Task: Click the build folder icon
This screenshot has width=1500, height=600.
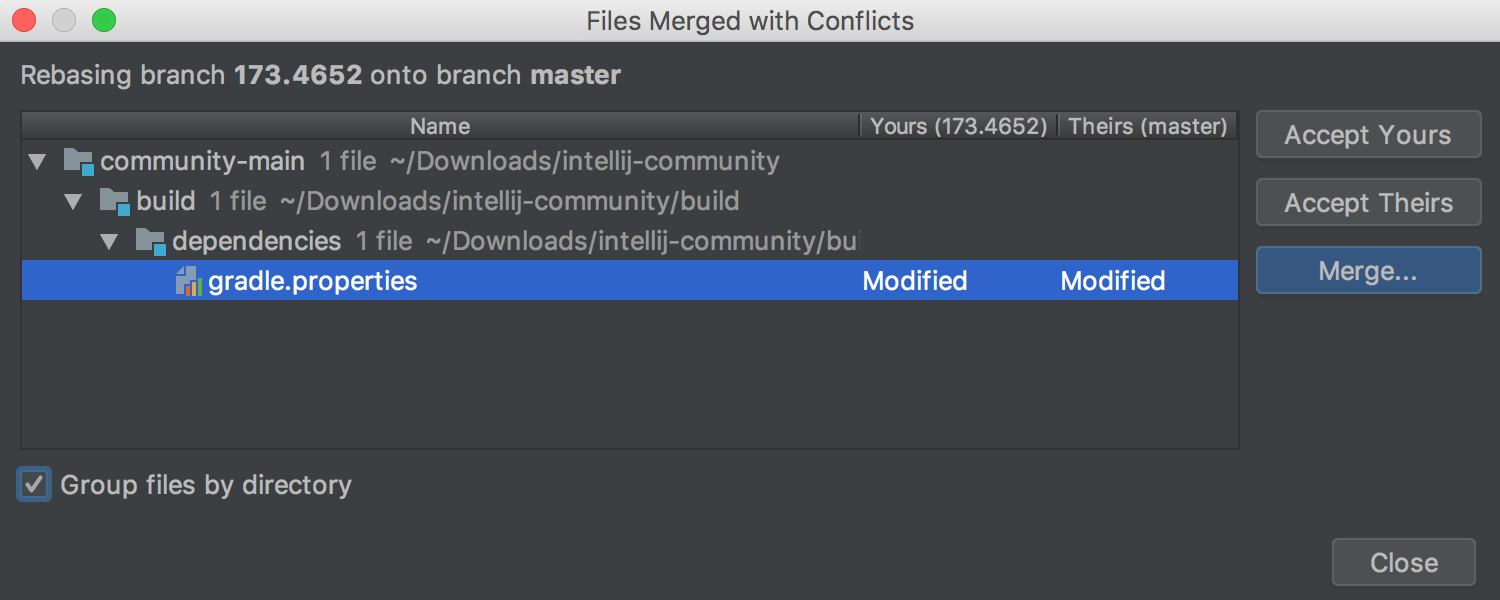Action: click(114, 201)
